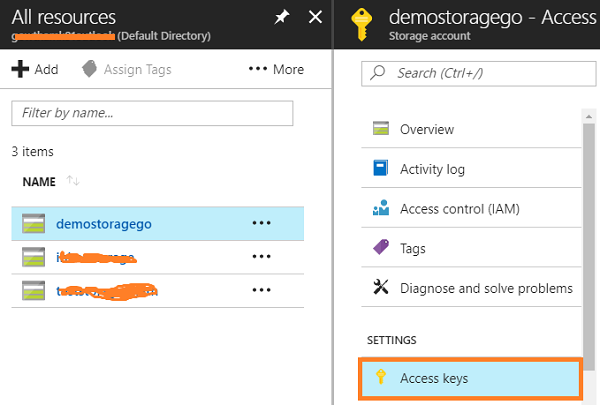The height and width of the screenshot is (405, 600).
Task: Open the ellipsis menu for demostoragego row
Action: click(x=262, y=224)
